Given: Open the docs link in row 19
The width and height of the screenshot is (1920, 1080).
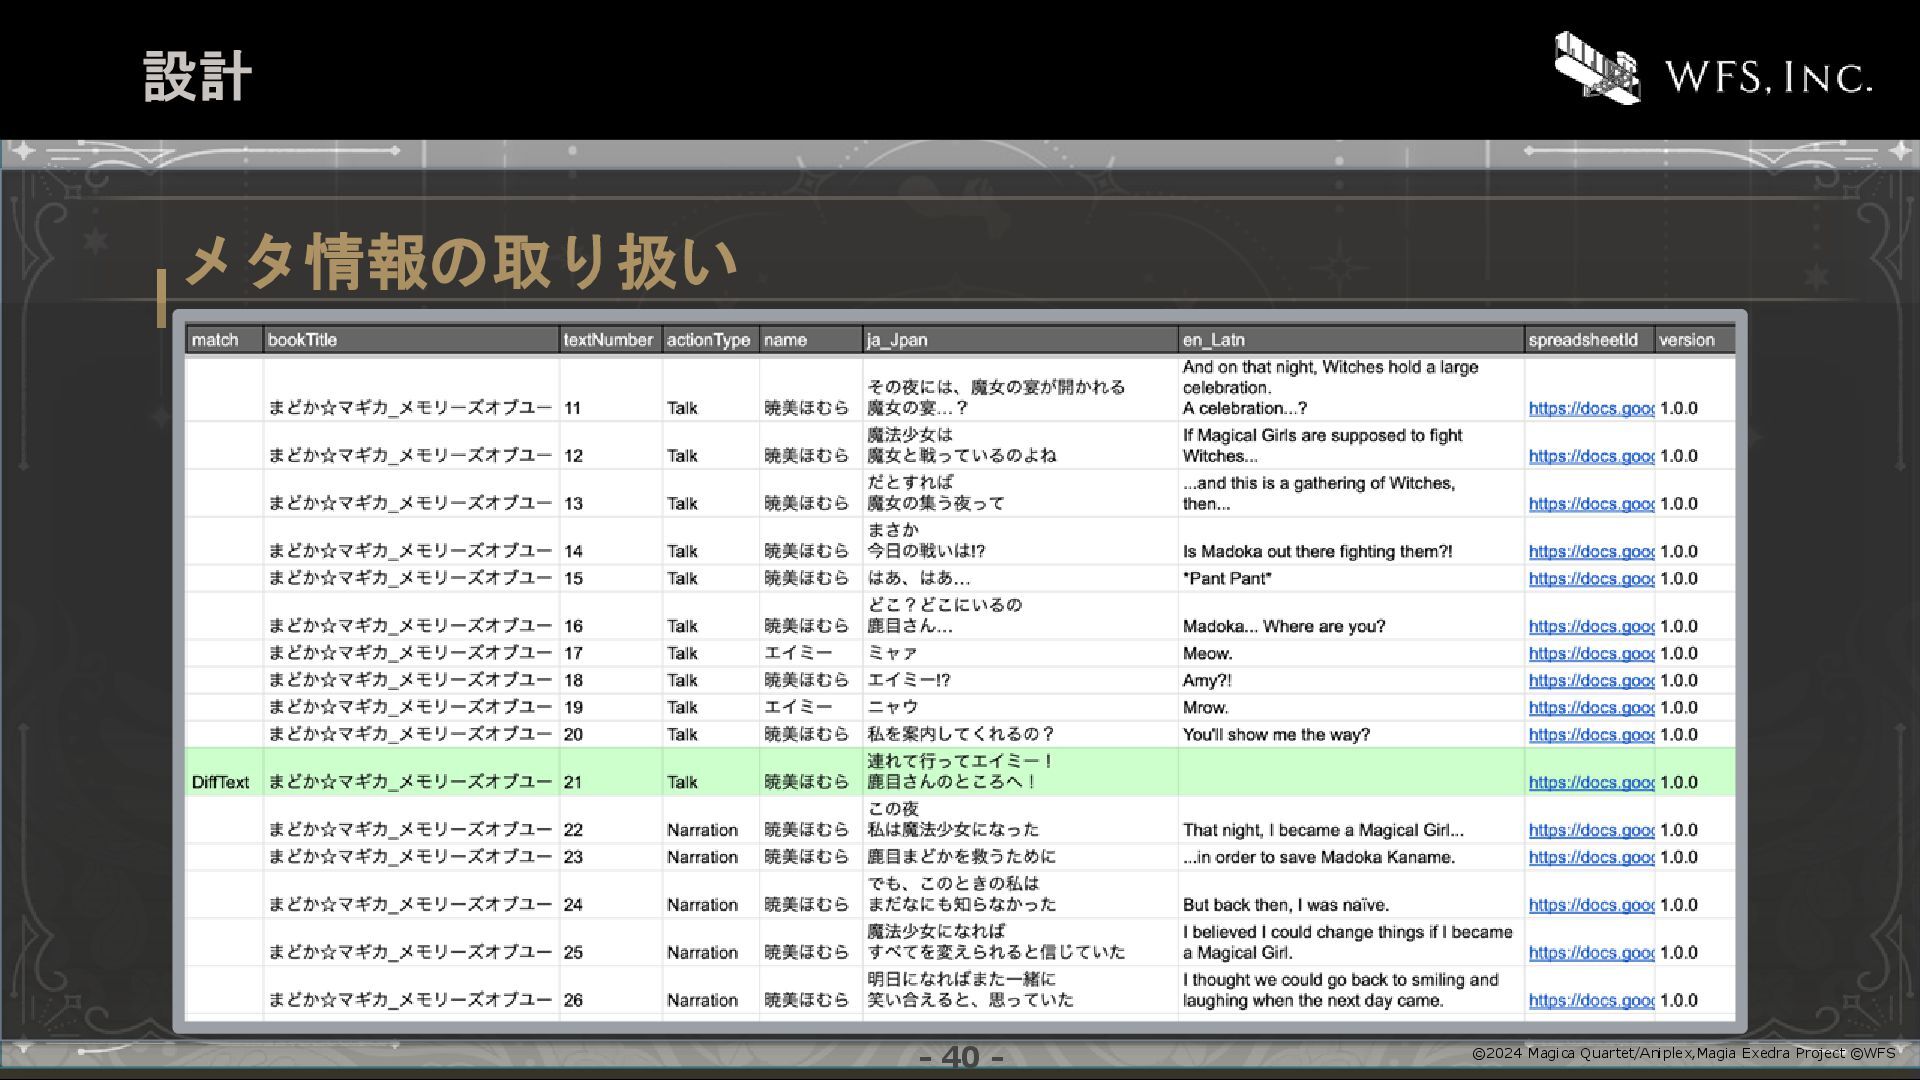Looking at the screenshot, I should tap(1591, 708).
